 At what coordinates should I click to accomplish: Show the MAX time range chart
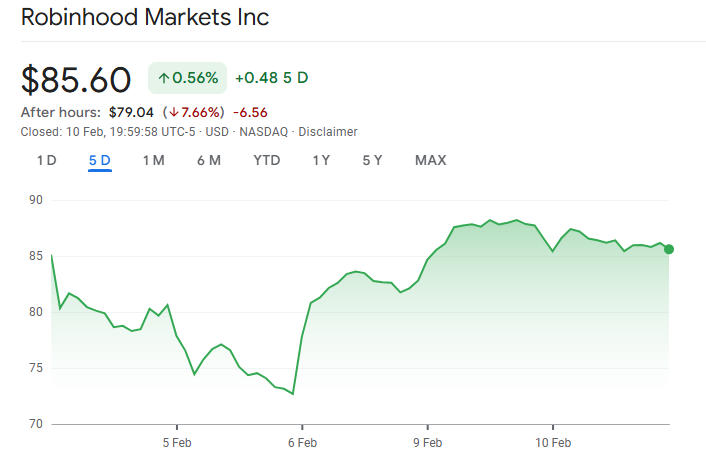coord(430,160)
